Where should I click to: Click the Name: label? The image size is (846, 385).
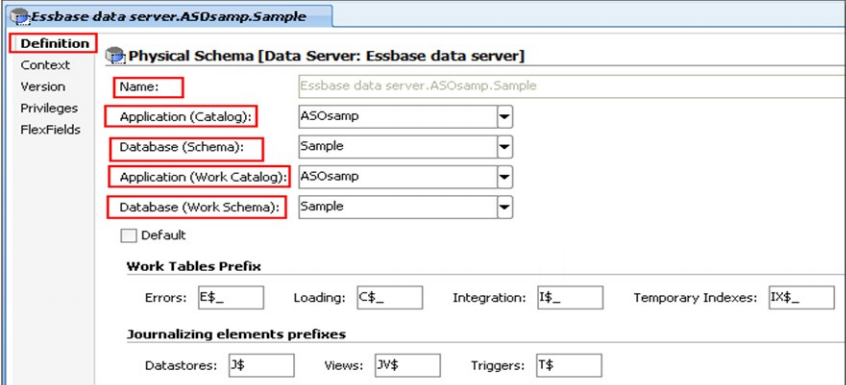[x=139, y=87]
